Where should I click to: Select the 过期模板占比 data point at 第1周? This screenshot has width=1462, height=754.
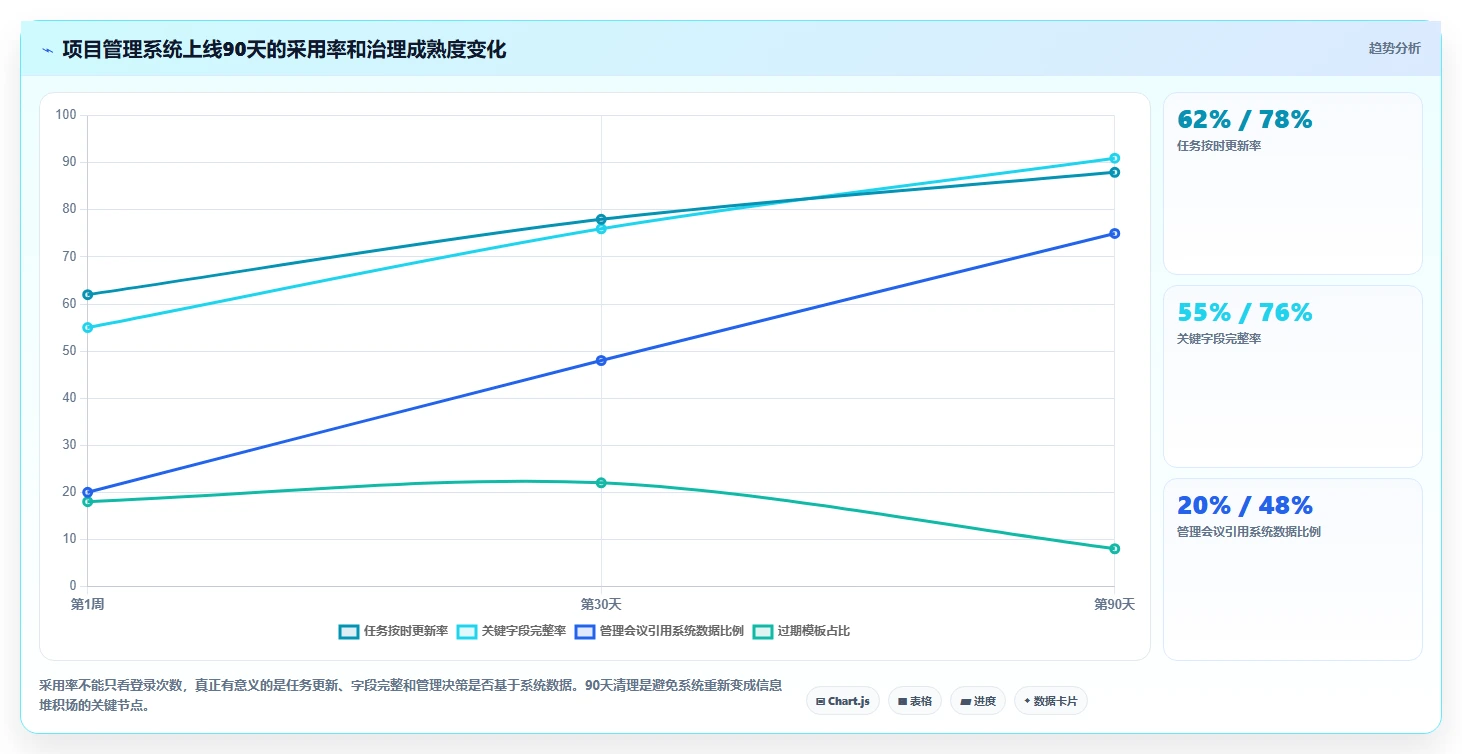click(x=88, y=502)
